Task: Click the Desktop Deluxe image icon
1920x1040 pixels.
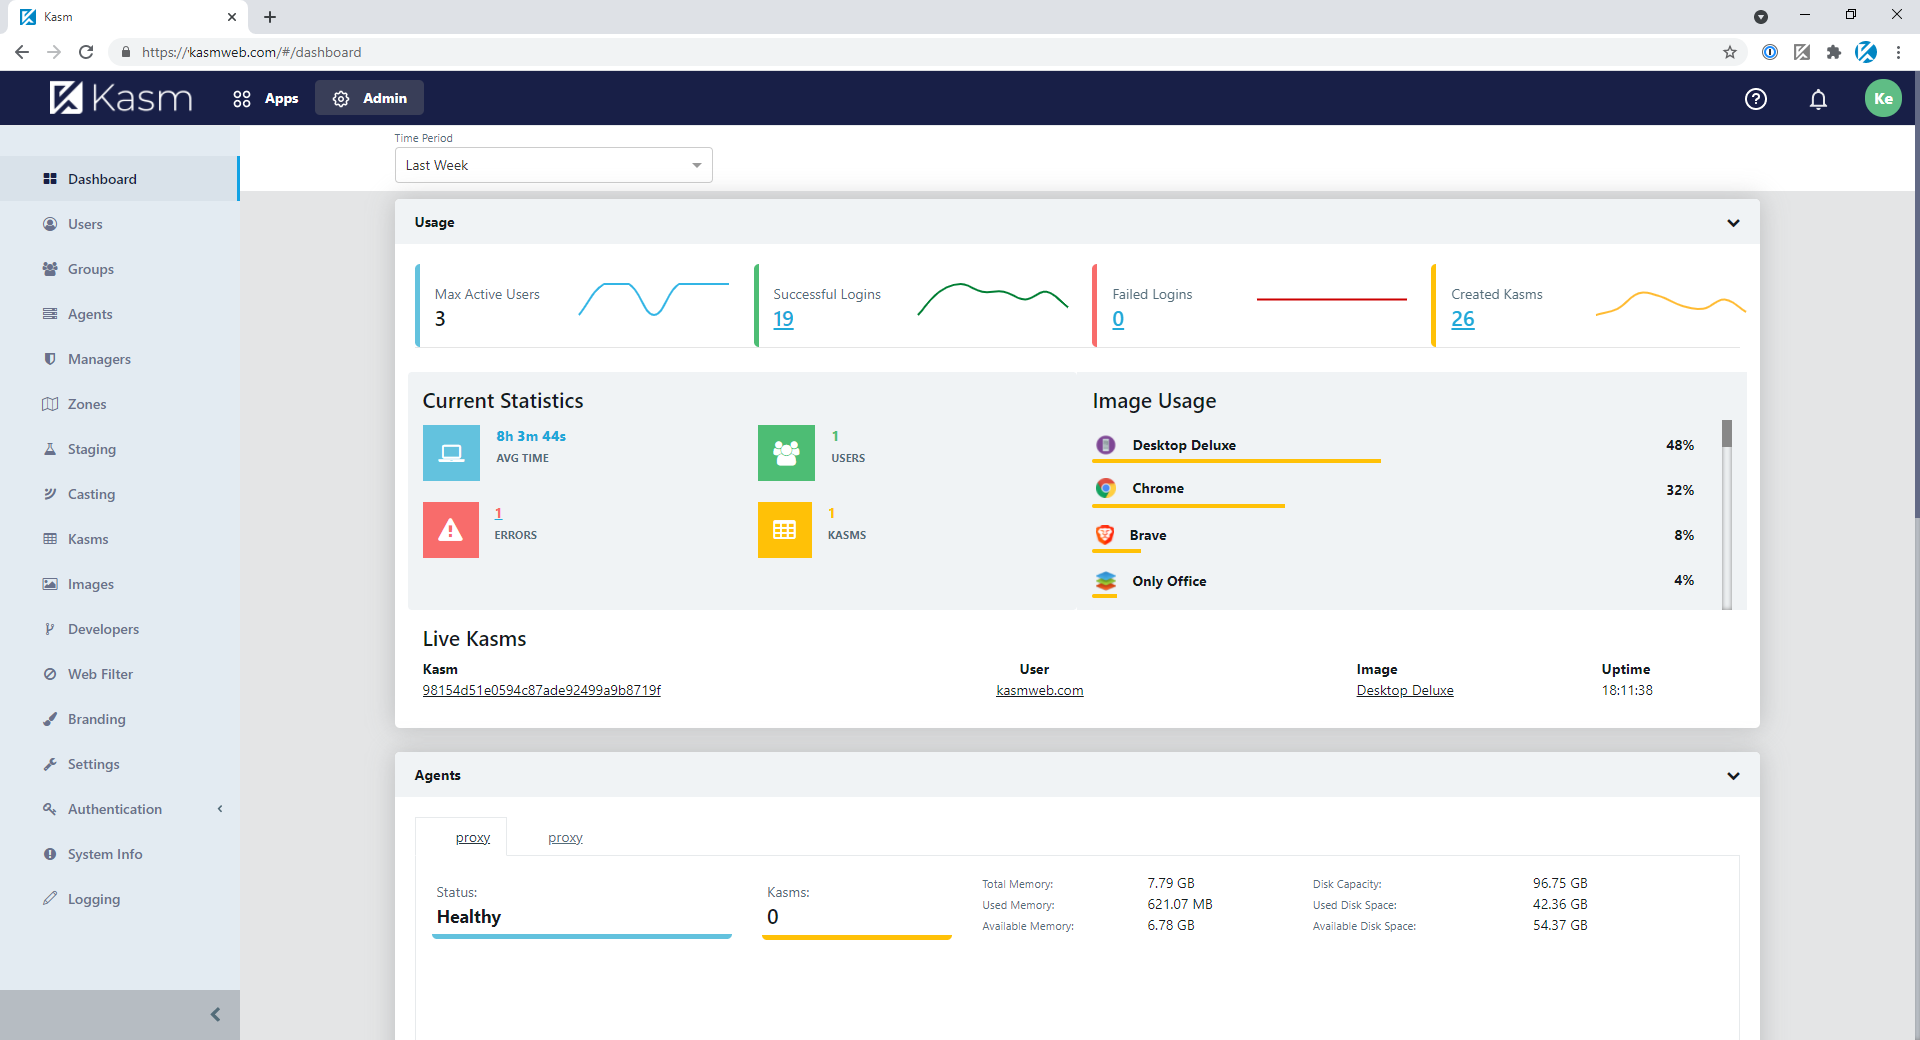Action: (x=1105, y=445)
